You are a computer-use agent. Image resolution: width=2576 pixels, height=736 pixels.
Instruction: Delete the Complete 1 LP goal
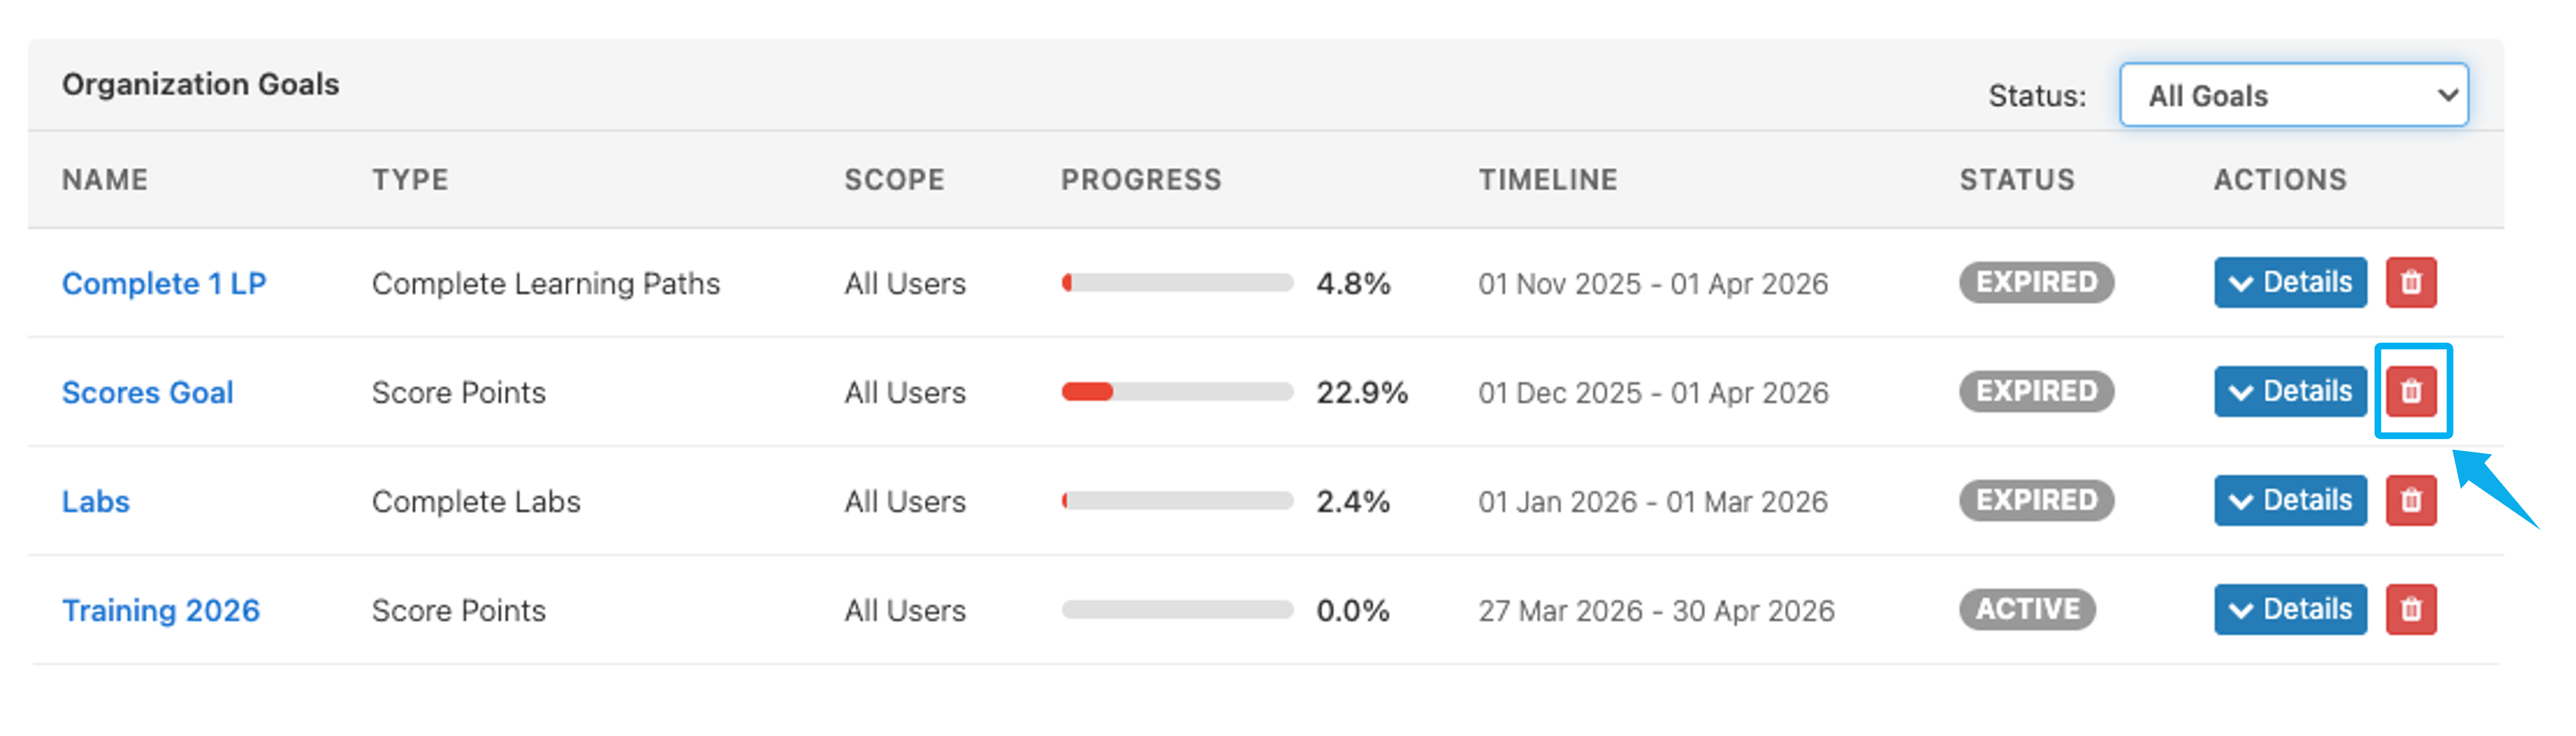pos(2410,283)
